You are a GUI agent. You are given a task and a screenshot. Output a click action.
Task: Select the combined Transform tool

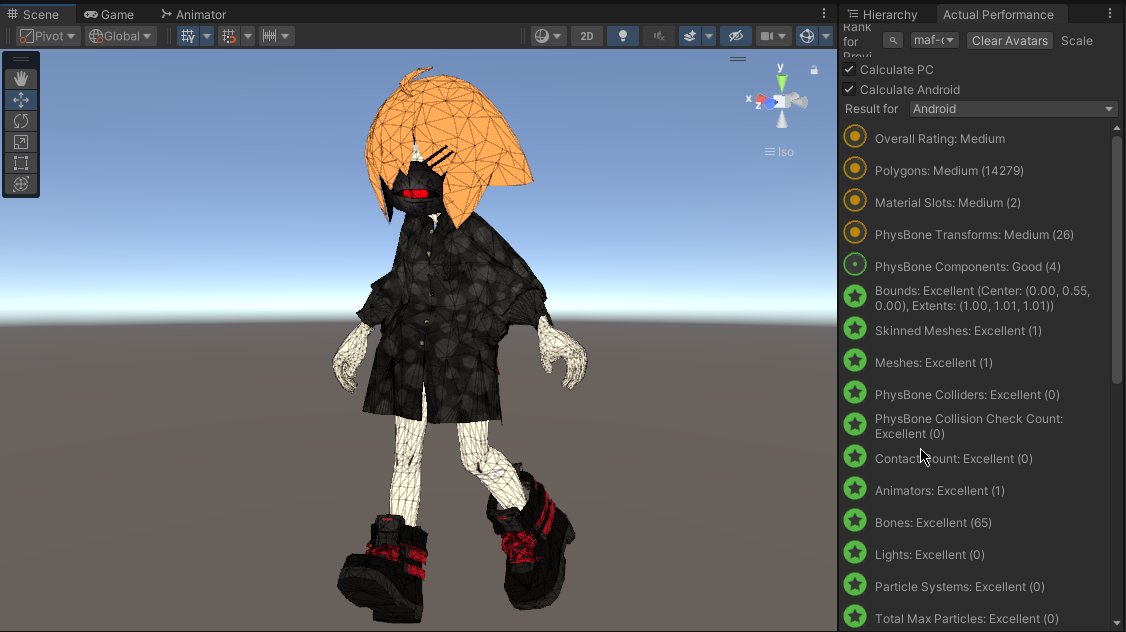21,184
